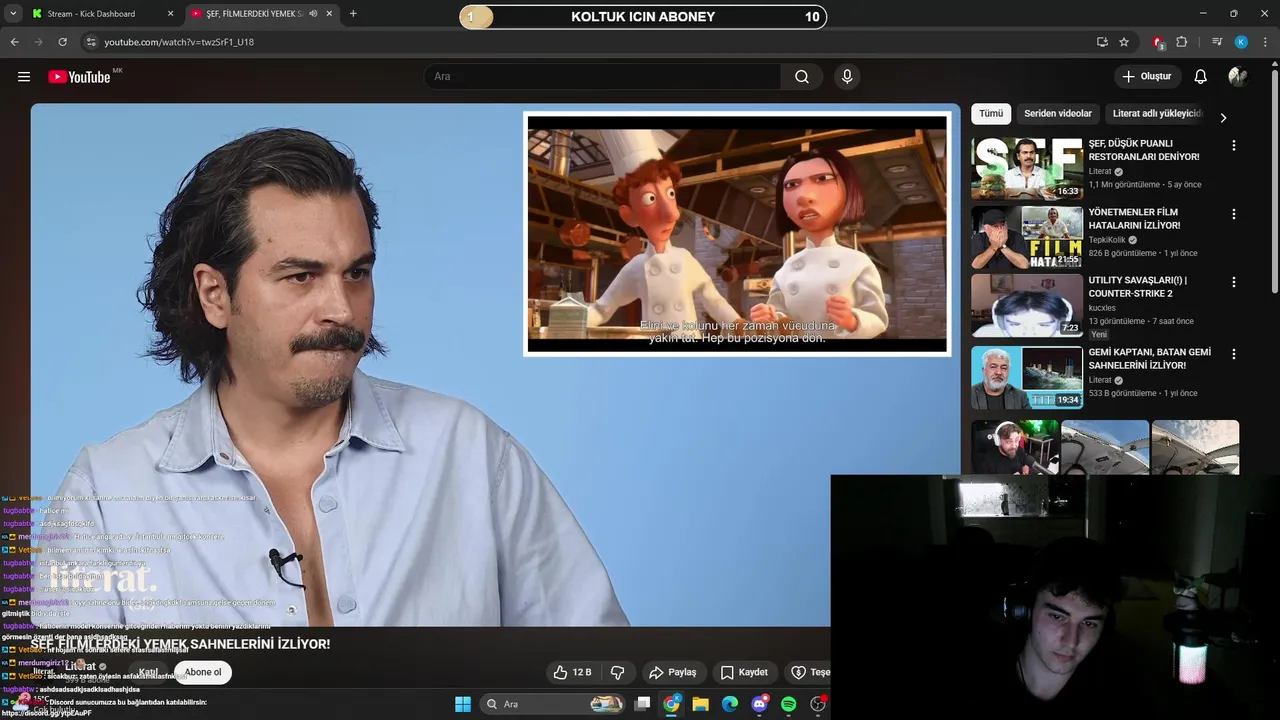View site information icon in address bar
The width and height of the screenshot is (1280, 720).
click(x=91, y=42)
